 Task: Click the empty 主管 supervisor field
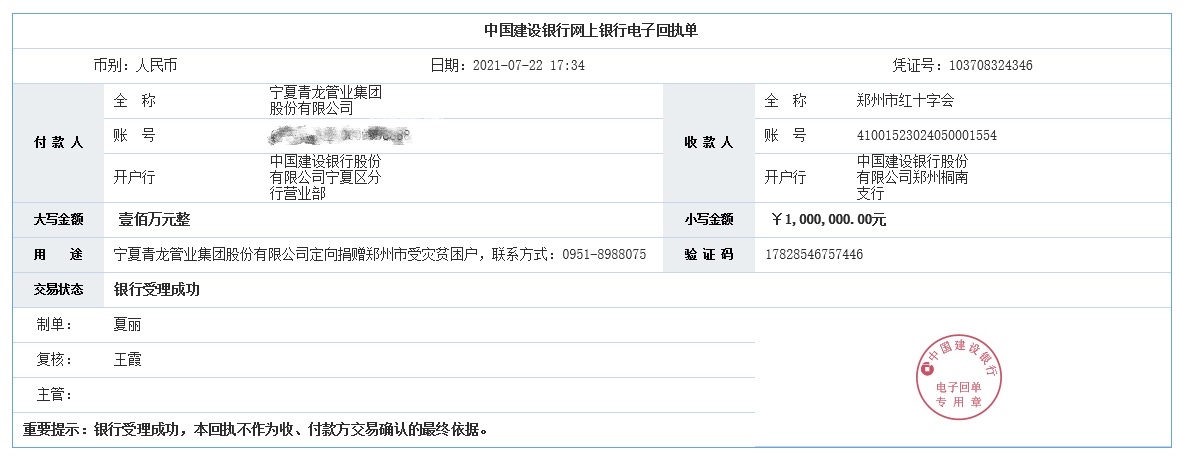point(429,395)
